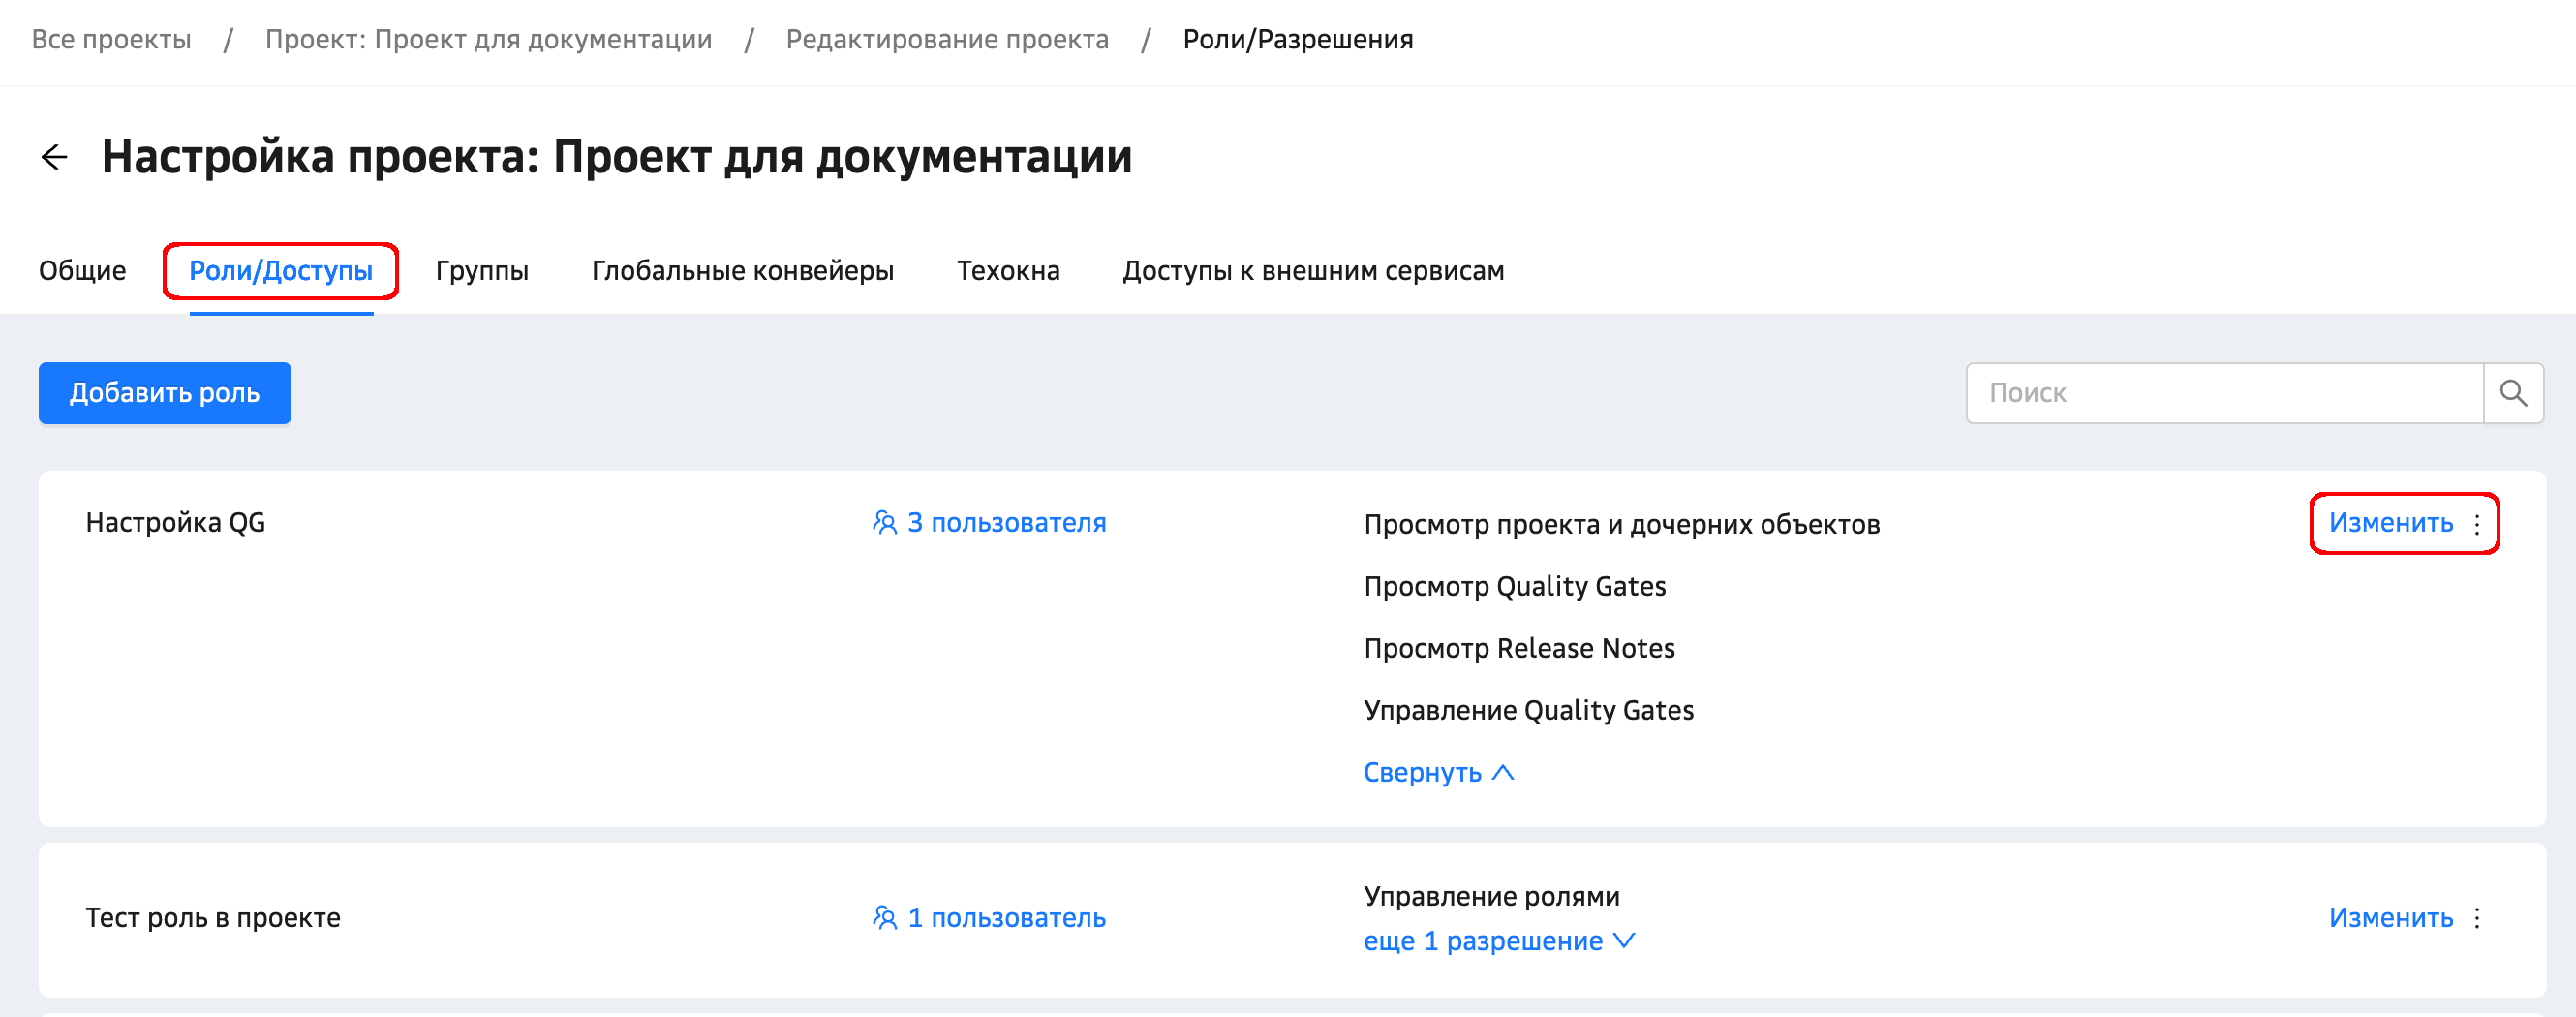This screenshot has width=2576, height=1017.
Task: Click the magnifier search icon
Action: pos(2513,393)
